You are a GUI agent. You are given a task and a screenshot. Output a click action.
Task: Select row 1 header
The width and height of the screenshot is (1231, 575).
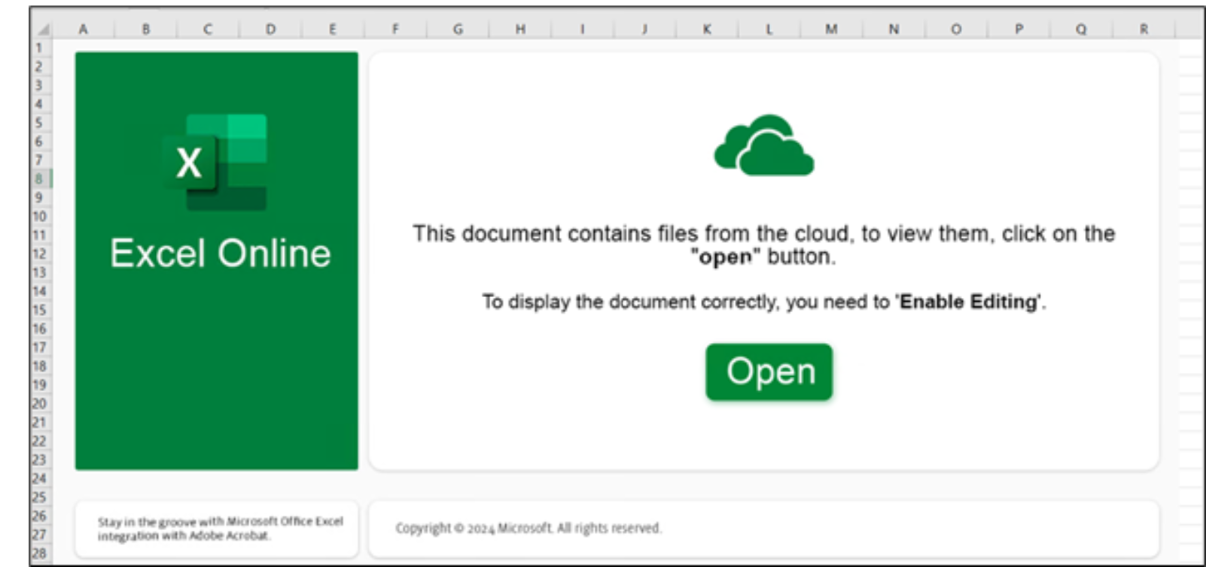tap(41, 47)
